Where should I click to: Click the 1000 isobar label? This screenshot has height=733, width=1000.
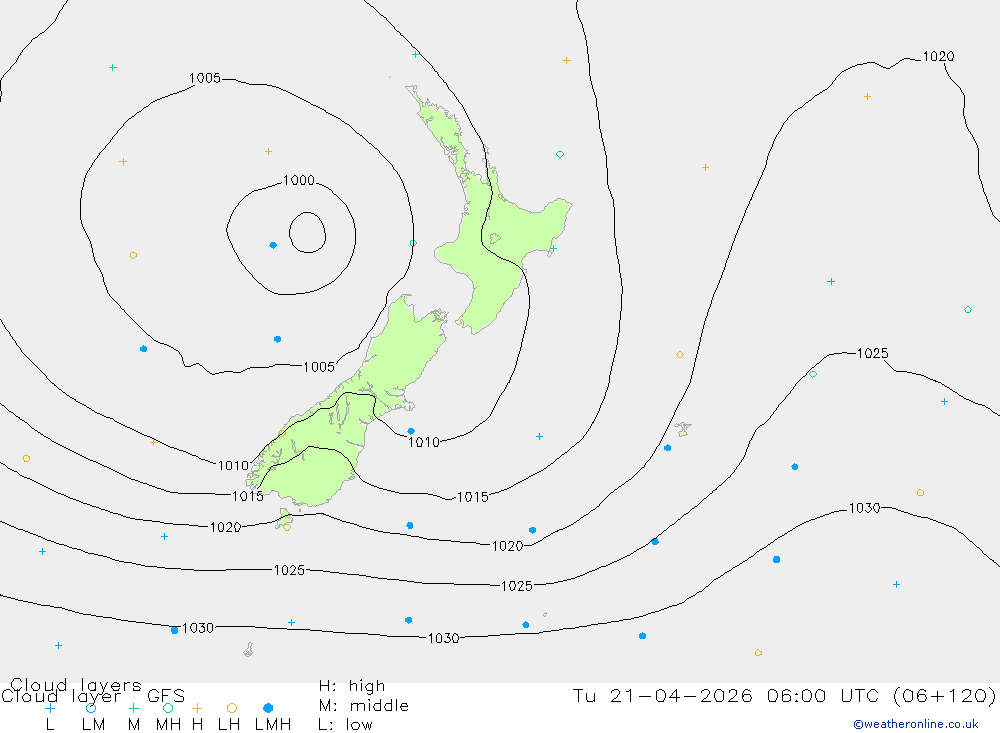298,181
